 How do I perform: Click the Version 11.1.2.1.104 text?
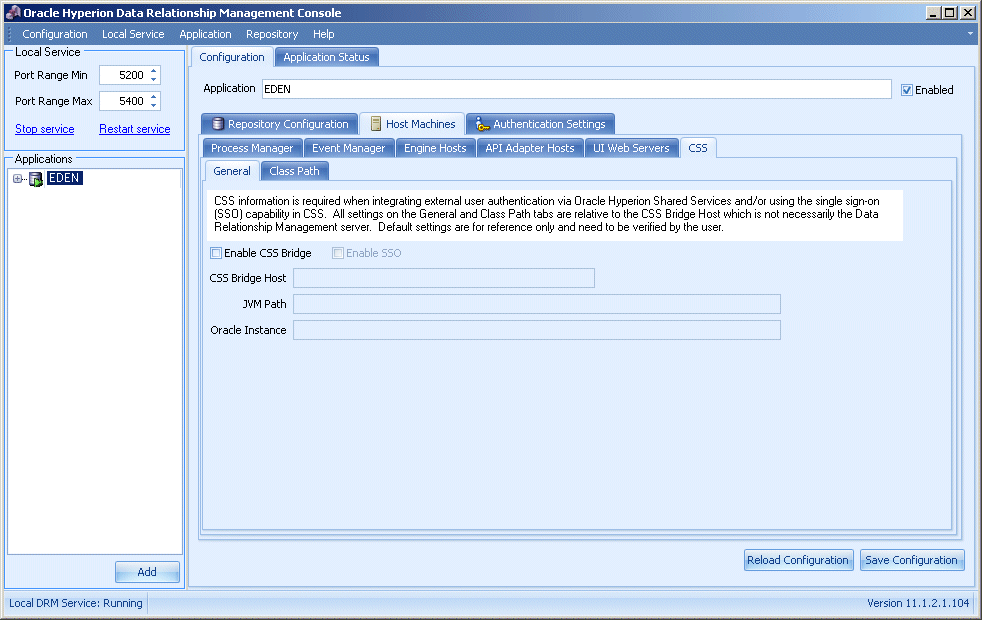(918, 603)
